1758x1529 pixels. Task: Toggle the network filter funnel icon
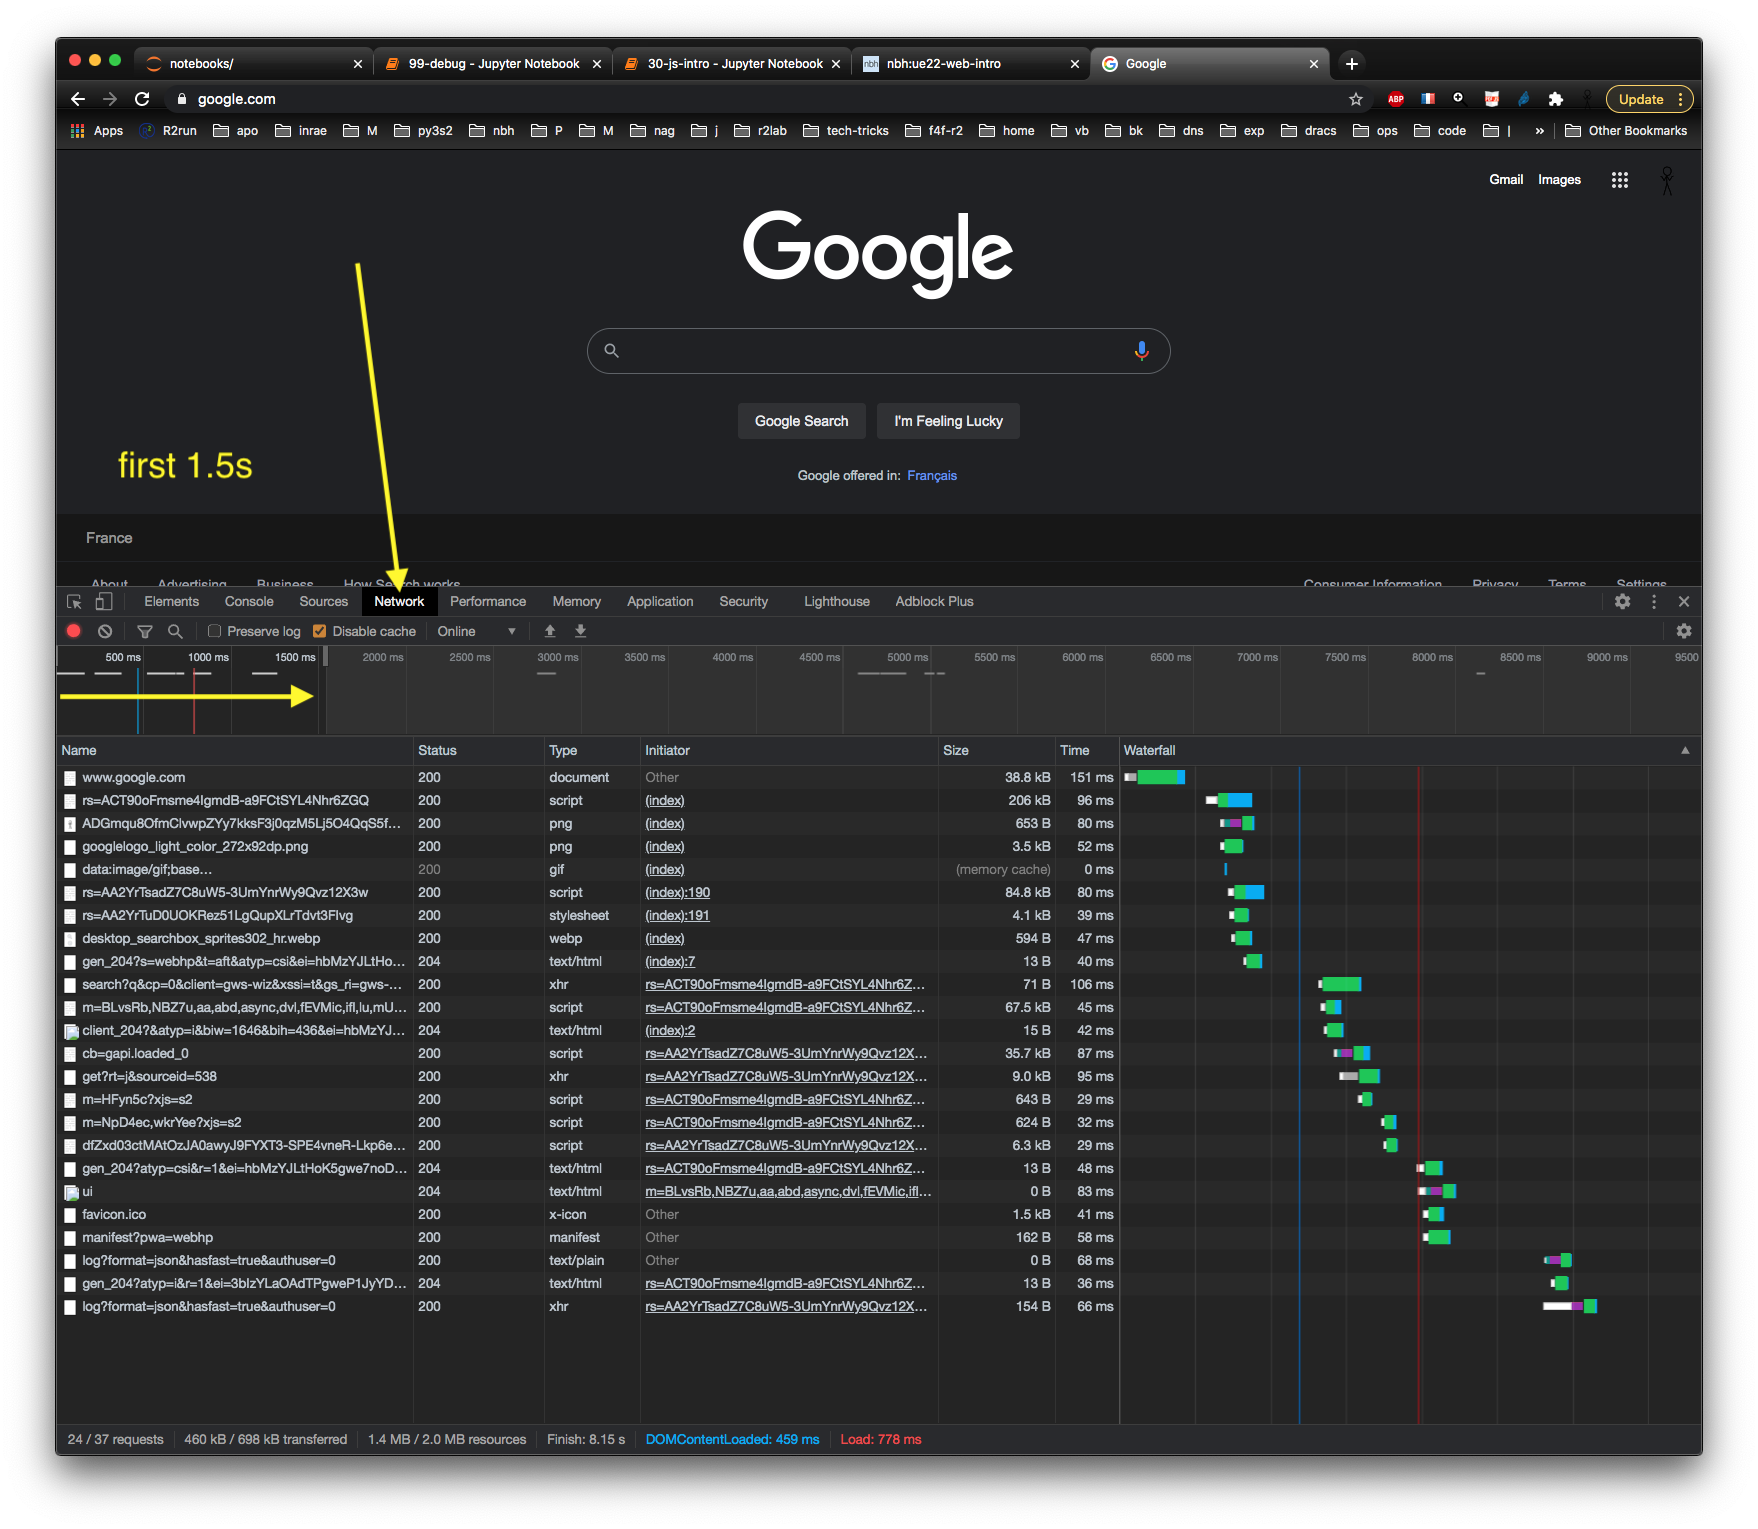(145, 631)
